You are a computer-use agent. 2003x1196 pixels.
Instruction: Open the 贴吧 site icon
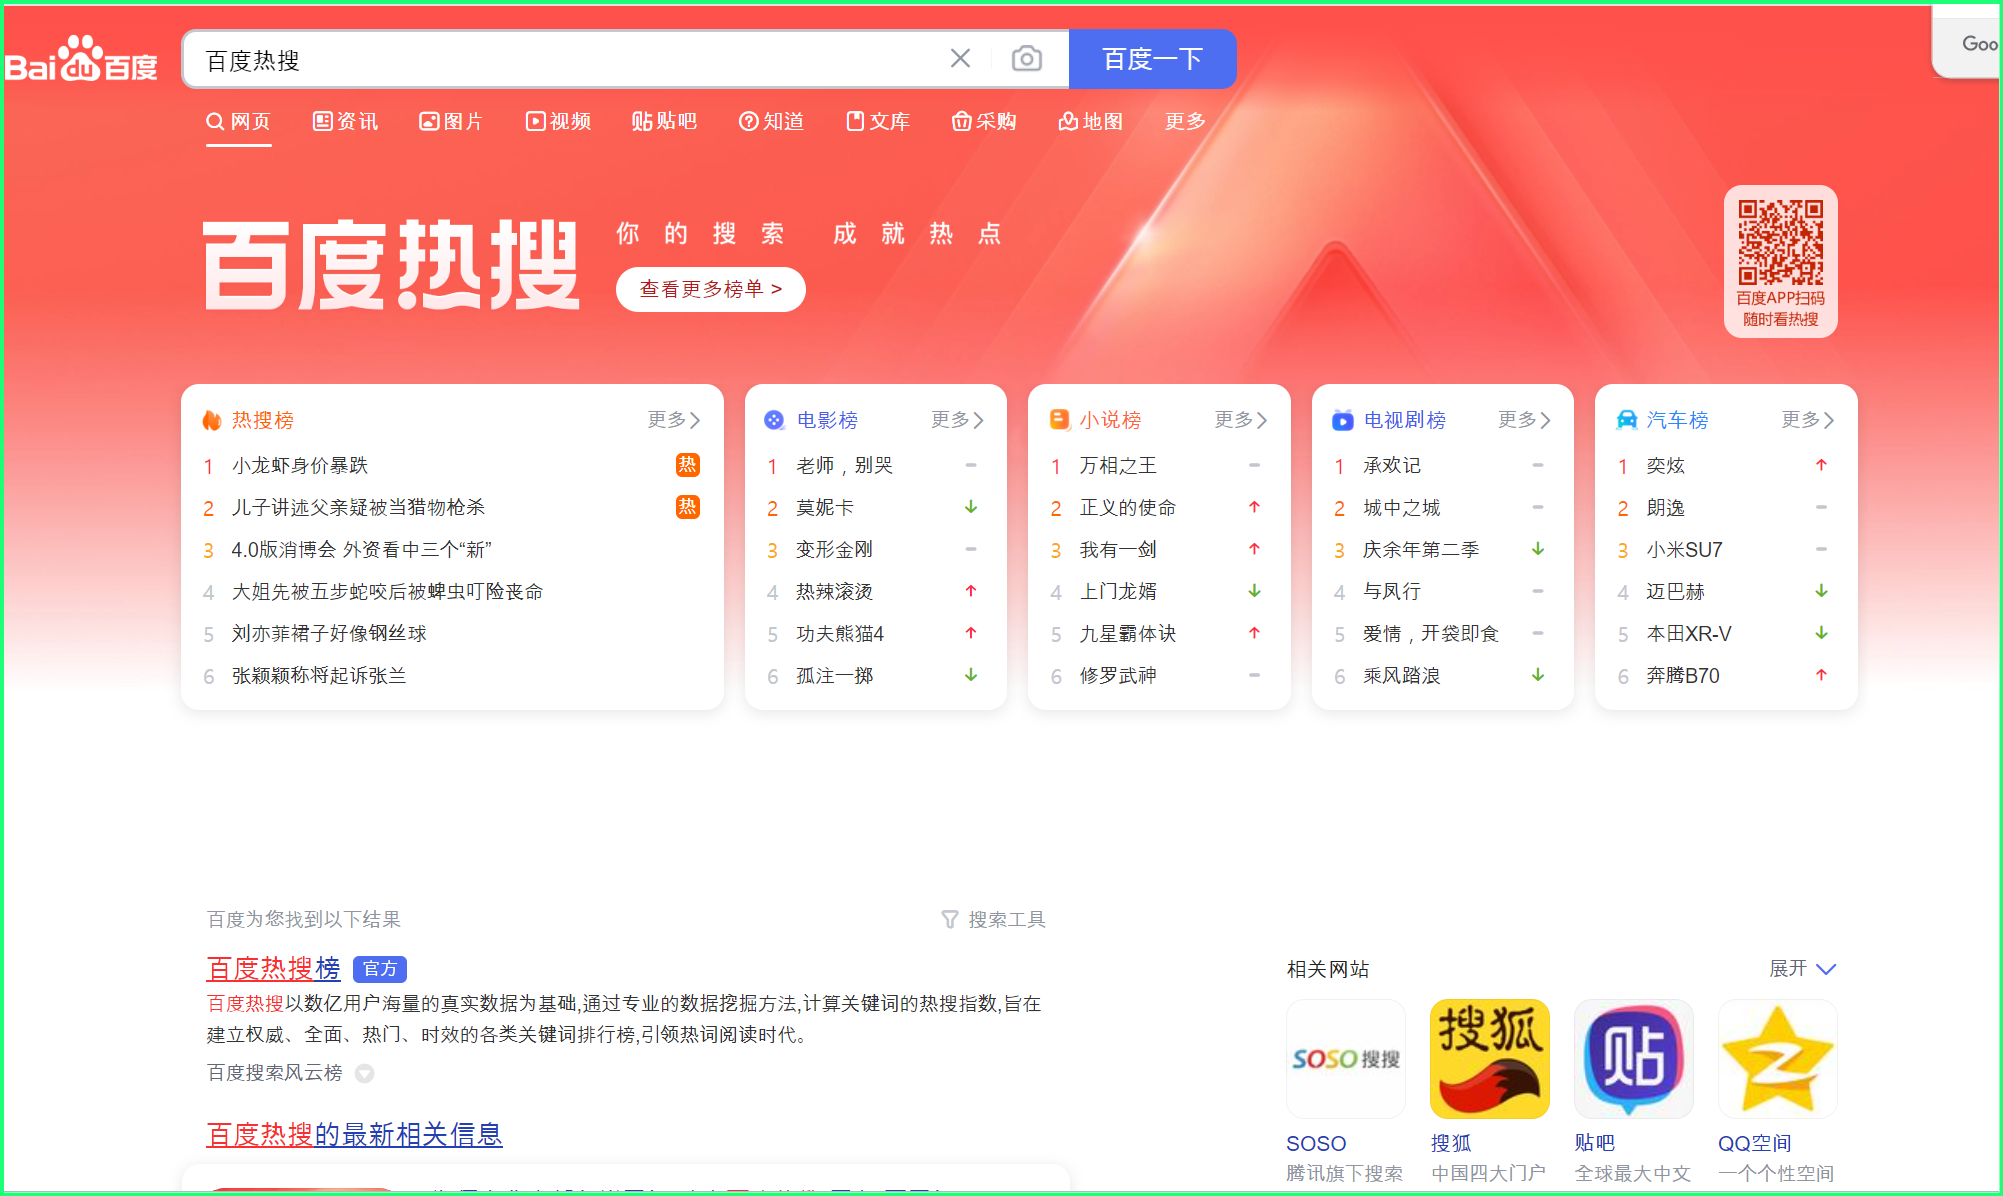pyautogui.click(x=1633, y=1059)
